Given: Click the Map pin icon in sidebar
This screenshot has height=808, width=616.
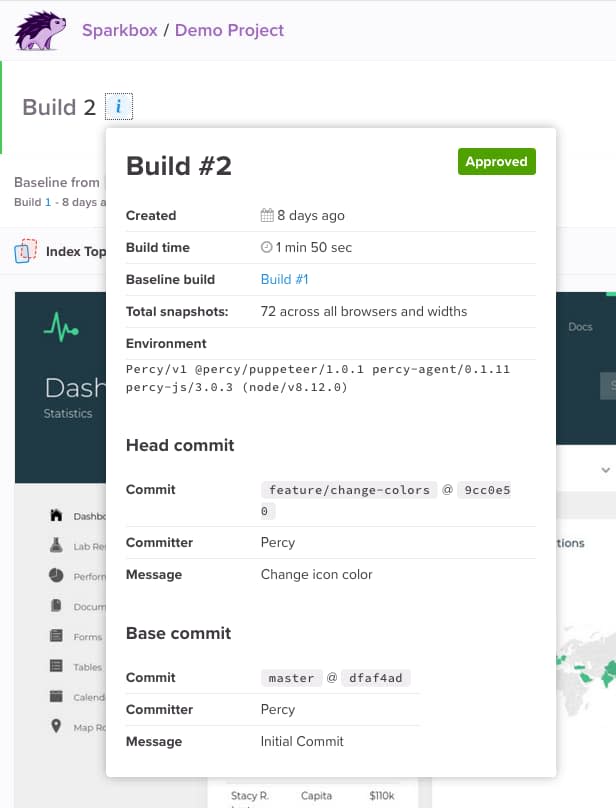Looking at the screenshot, I should click(x=56, y=726).
